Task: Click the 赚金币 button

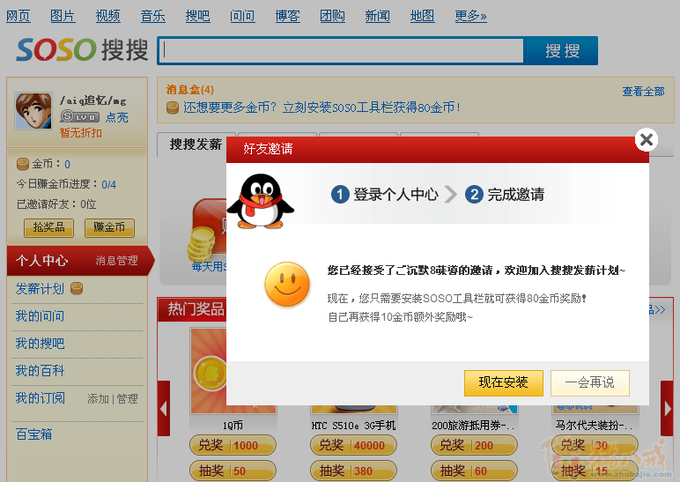Action: pos(109,228)
